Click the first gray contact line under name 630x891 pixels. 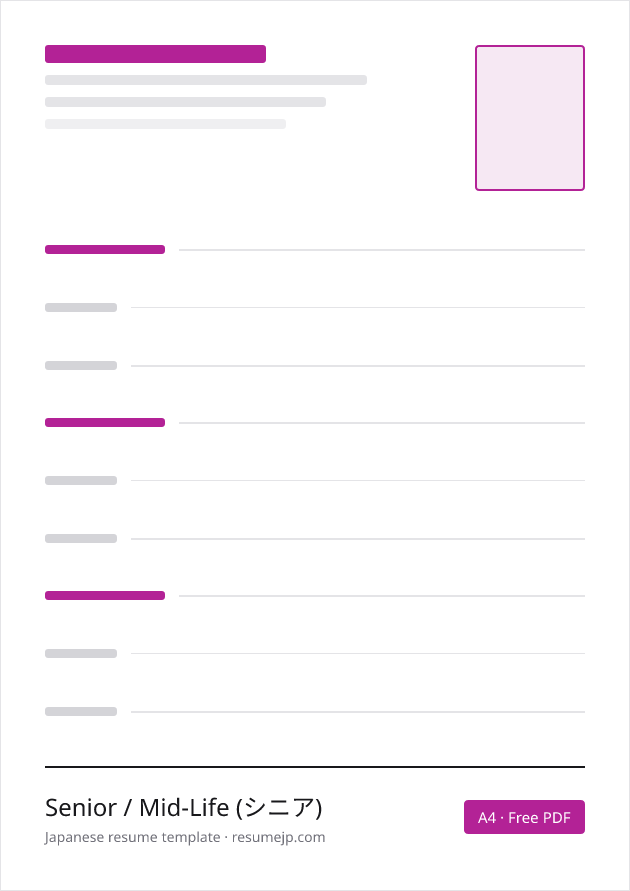pyautogui.click(x=206, y=80)
